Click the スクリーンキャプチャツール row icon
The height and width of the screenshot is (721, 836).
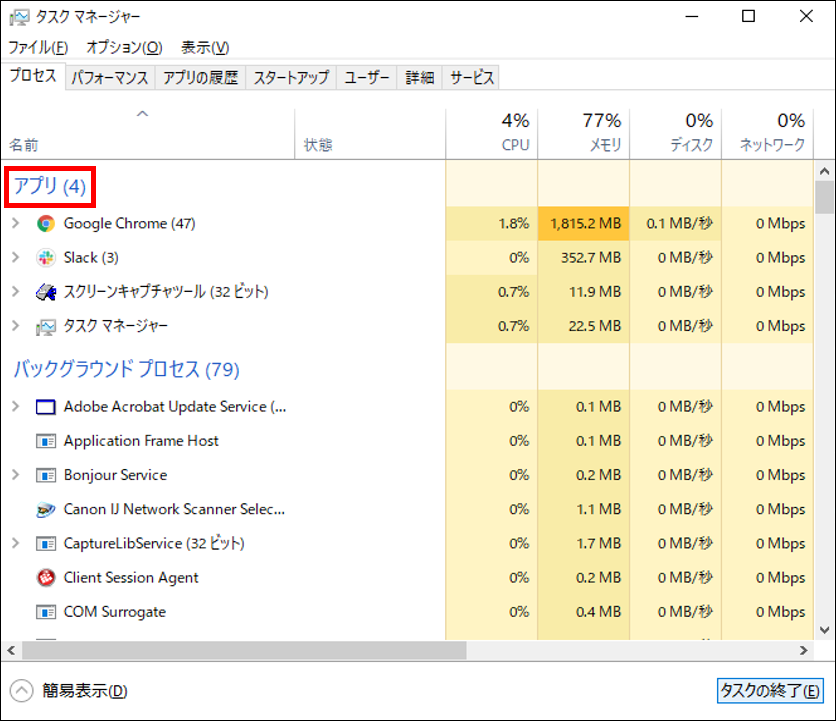point(46,292)
